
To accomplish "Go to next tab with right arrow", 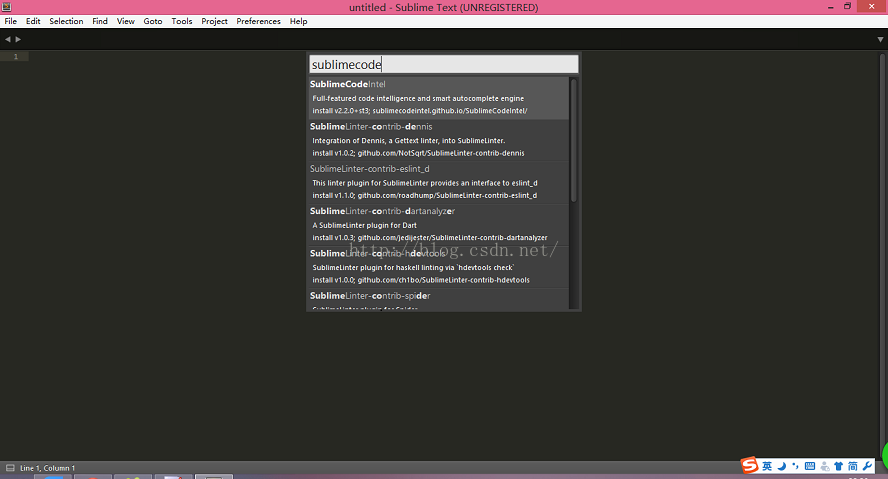I will click(x=18, y=39).
